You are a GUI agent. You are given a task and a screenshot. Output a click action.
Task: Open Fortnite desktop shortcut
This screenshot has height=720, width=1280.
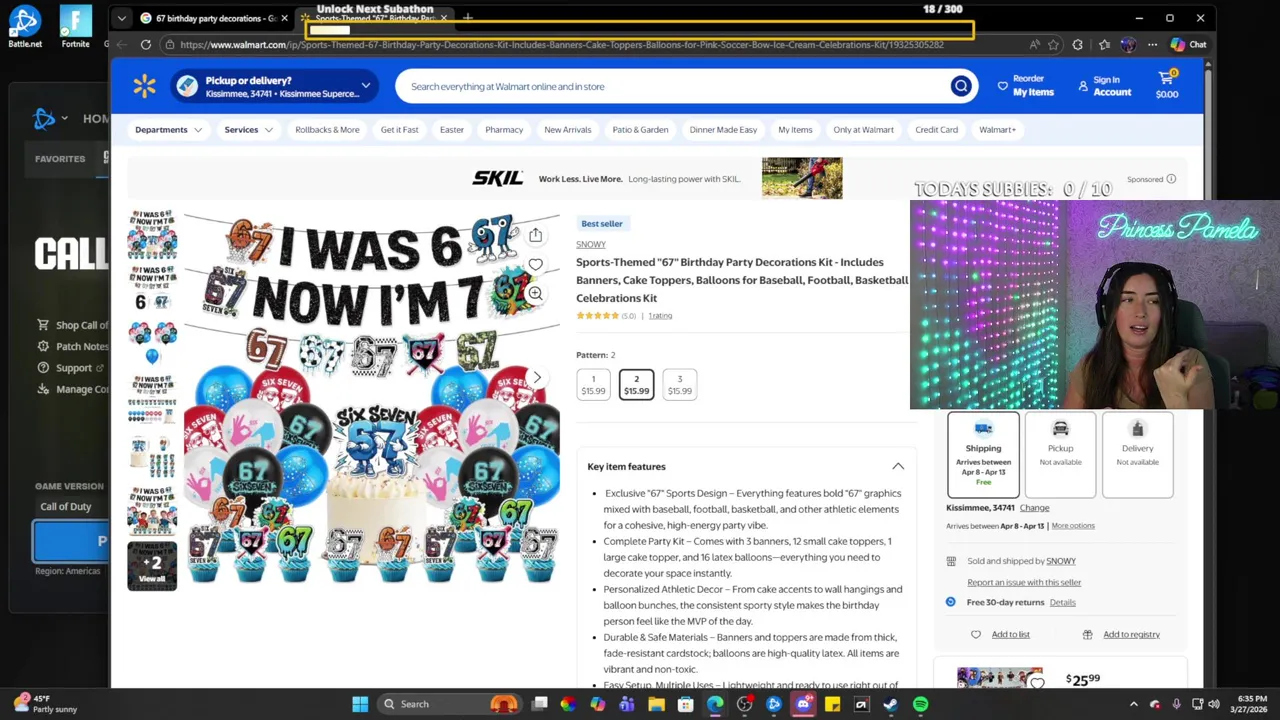[75, 27]
